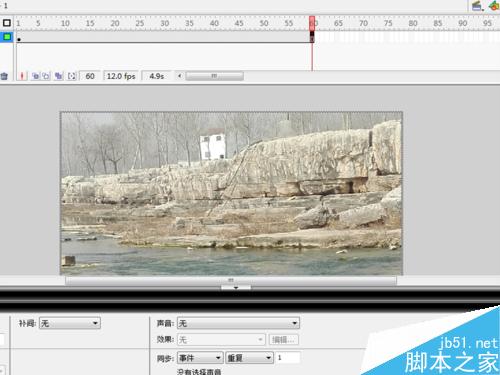The image size is (500, 375).
Task: Open the 同步 事件 sync dropdown
Action: click(200, 358)
